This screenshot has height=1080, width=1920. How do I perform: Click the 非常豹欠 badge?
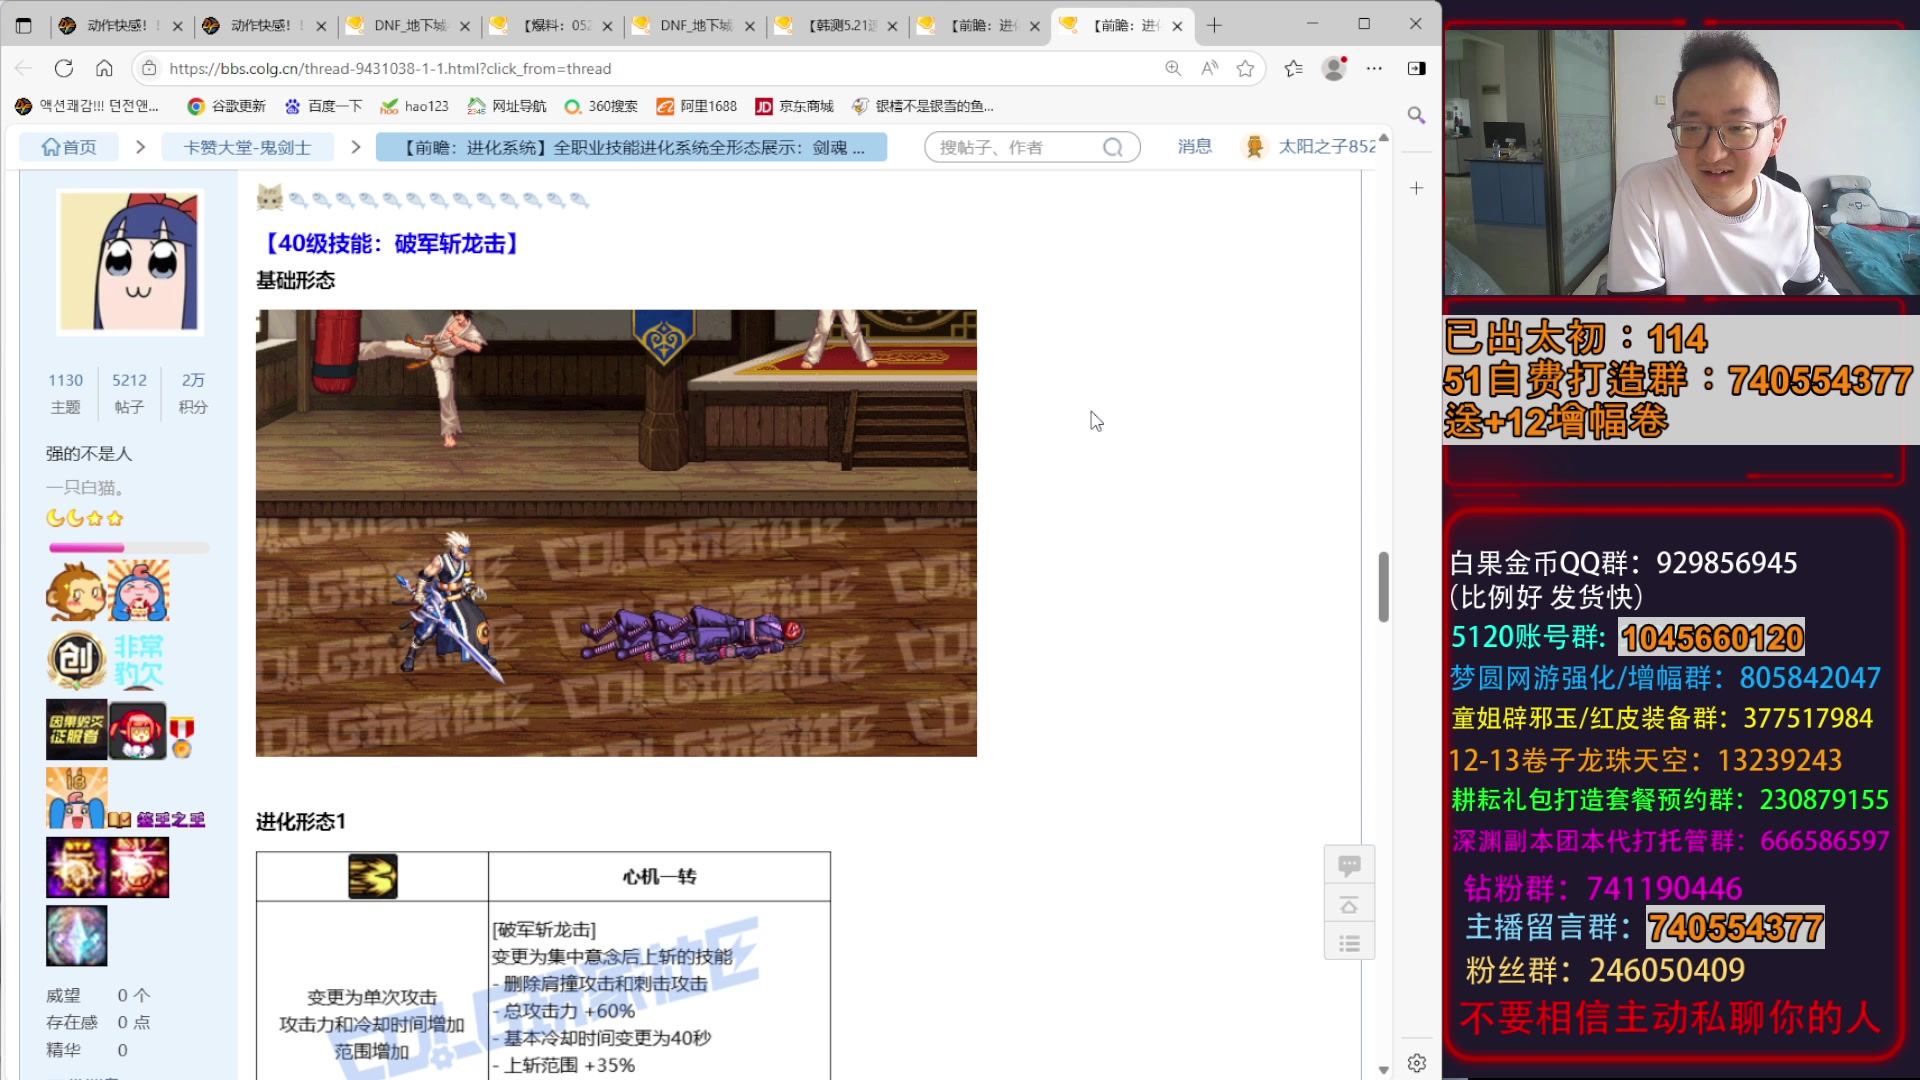pyautogui.click(x=138, y=660)
